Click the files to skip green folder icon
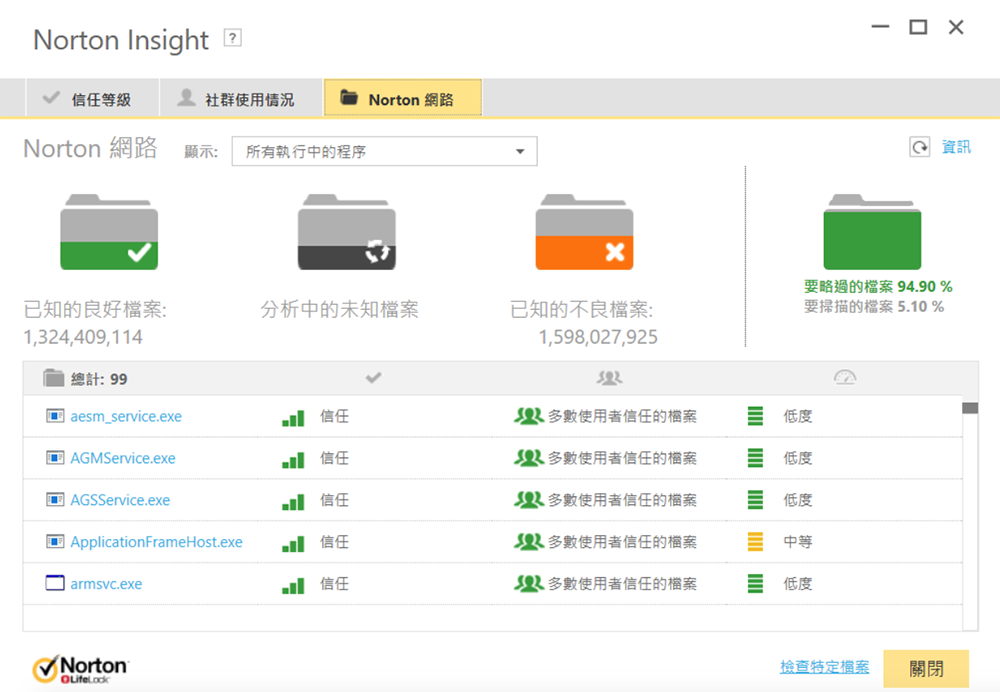The height and width of the screenshot is (692, 1000). pyautogui.click(x=872, y=232)
